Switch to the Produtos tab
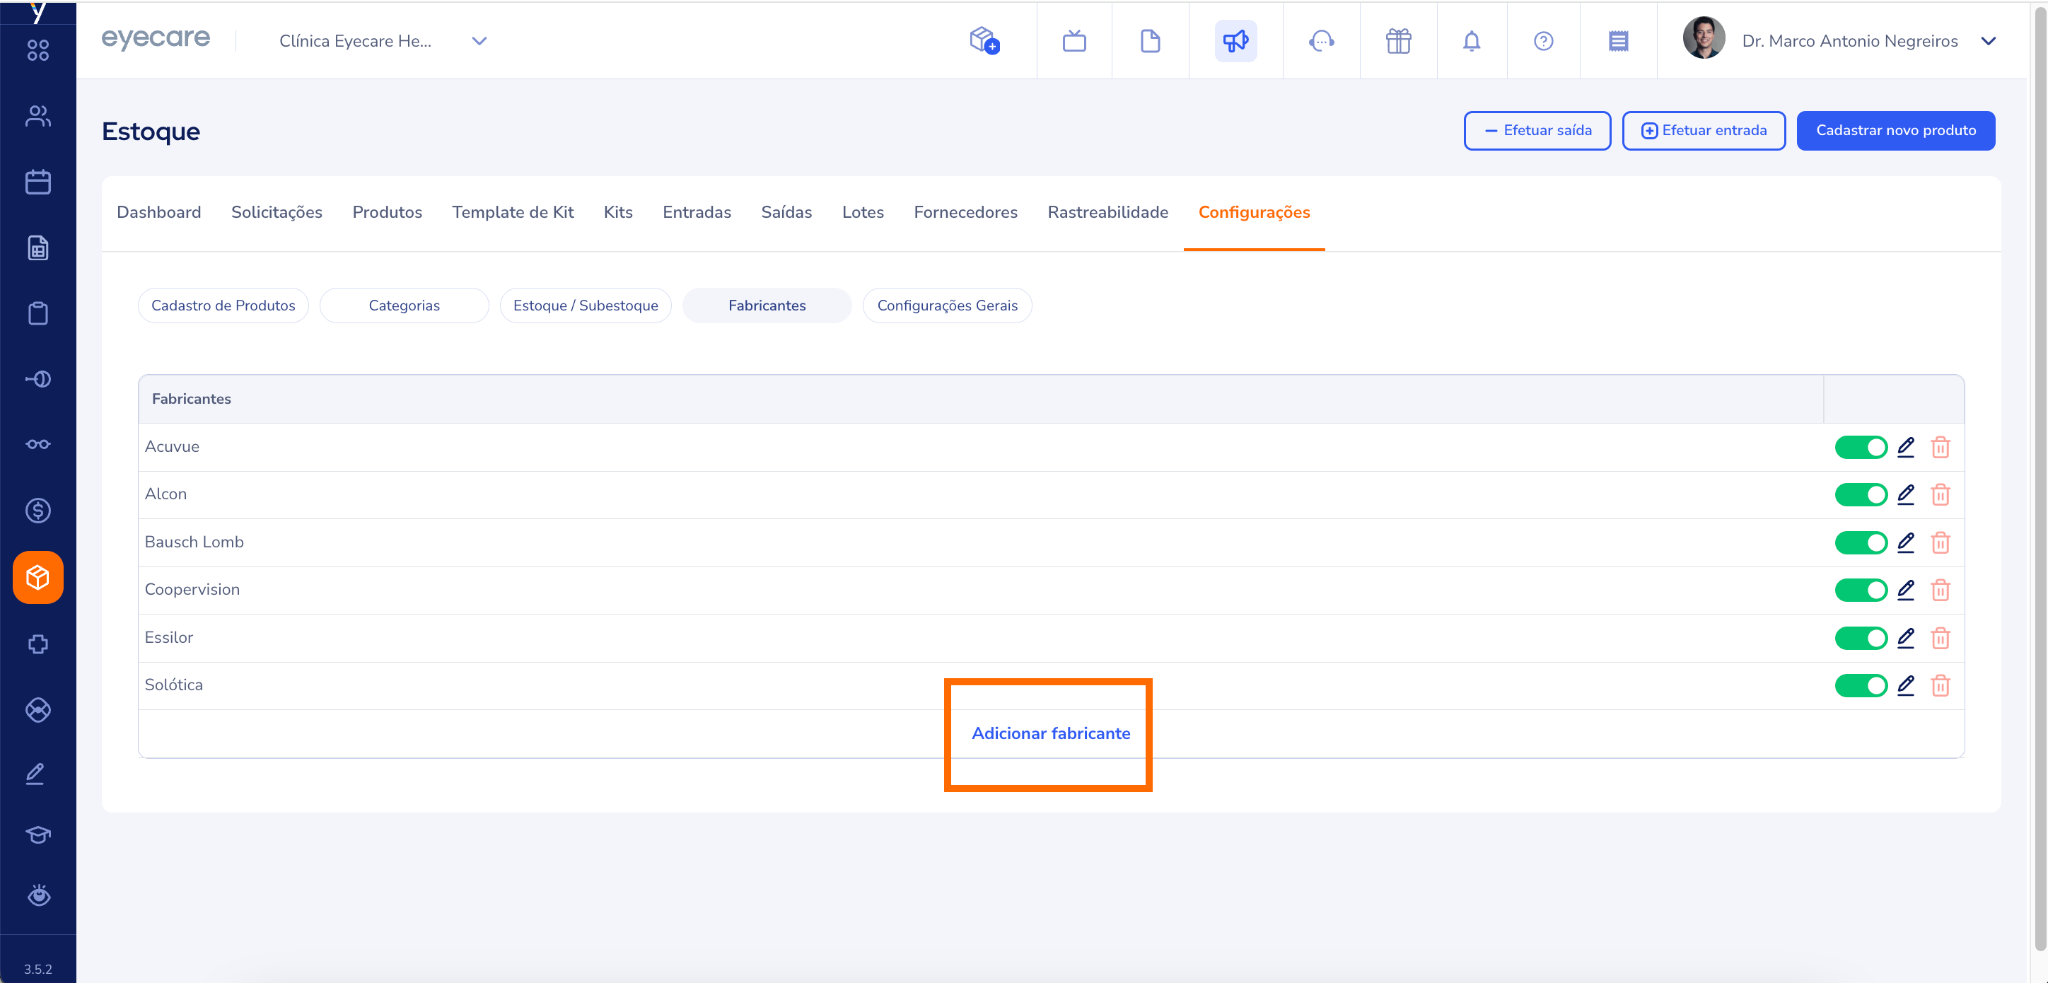This screenshot has width=2048, height=983. [387, 212]
